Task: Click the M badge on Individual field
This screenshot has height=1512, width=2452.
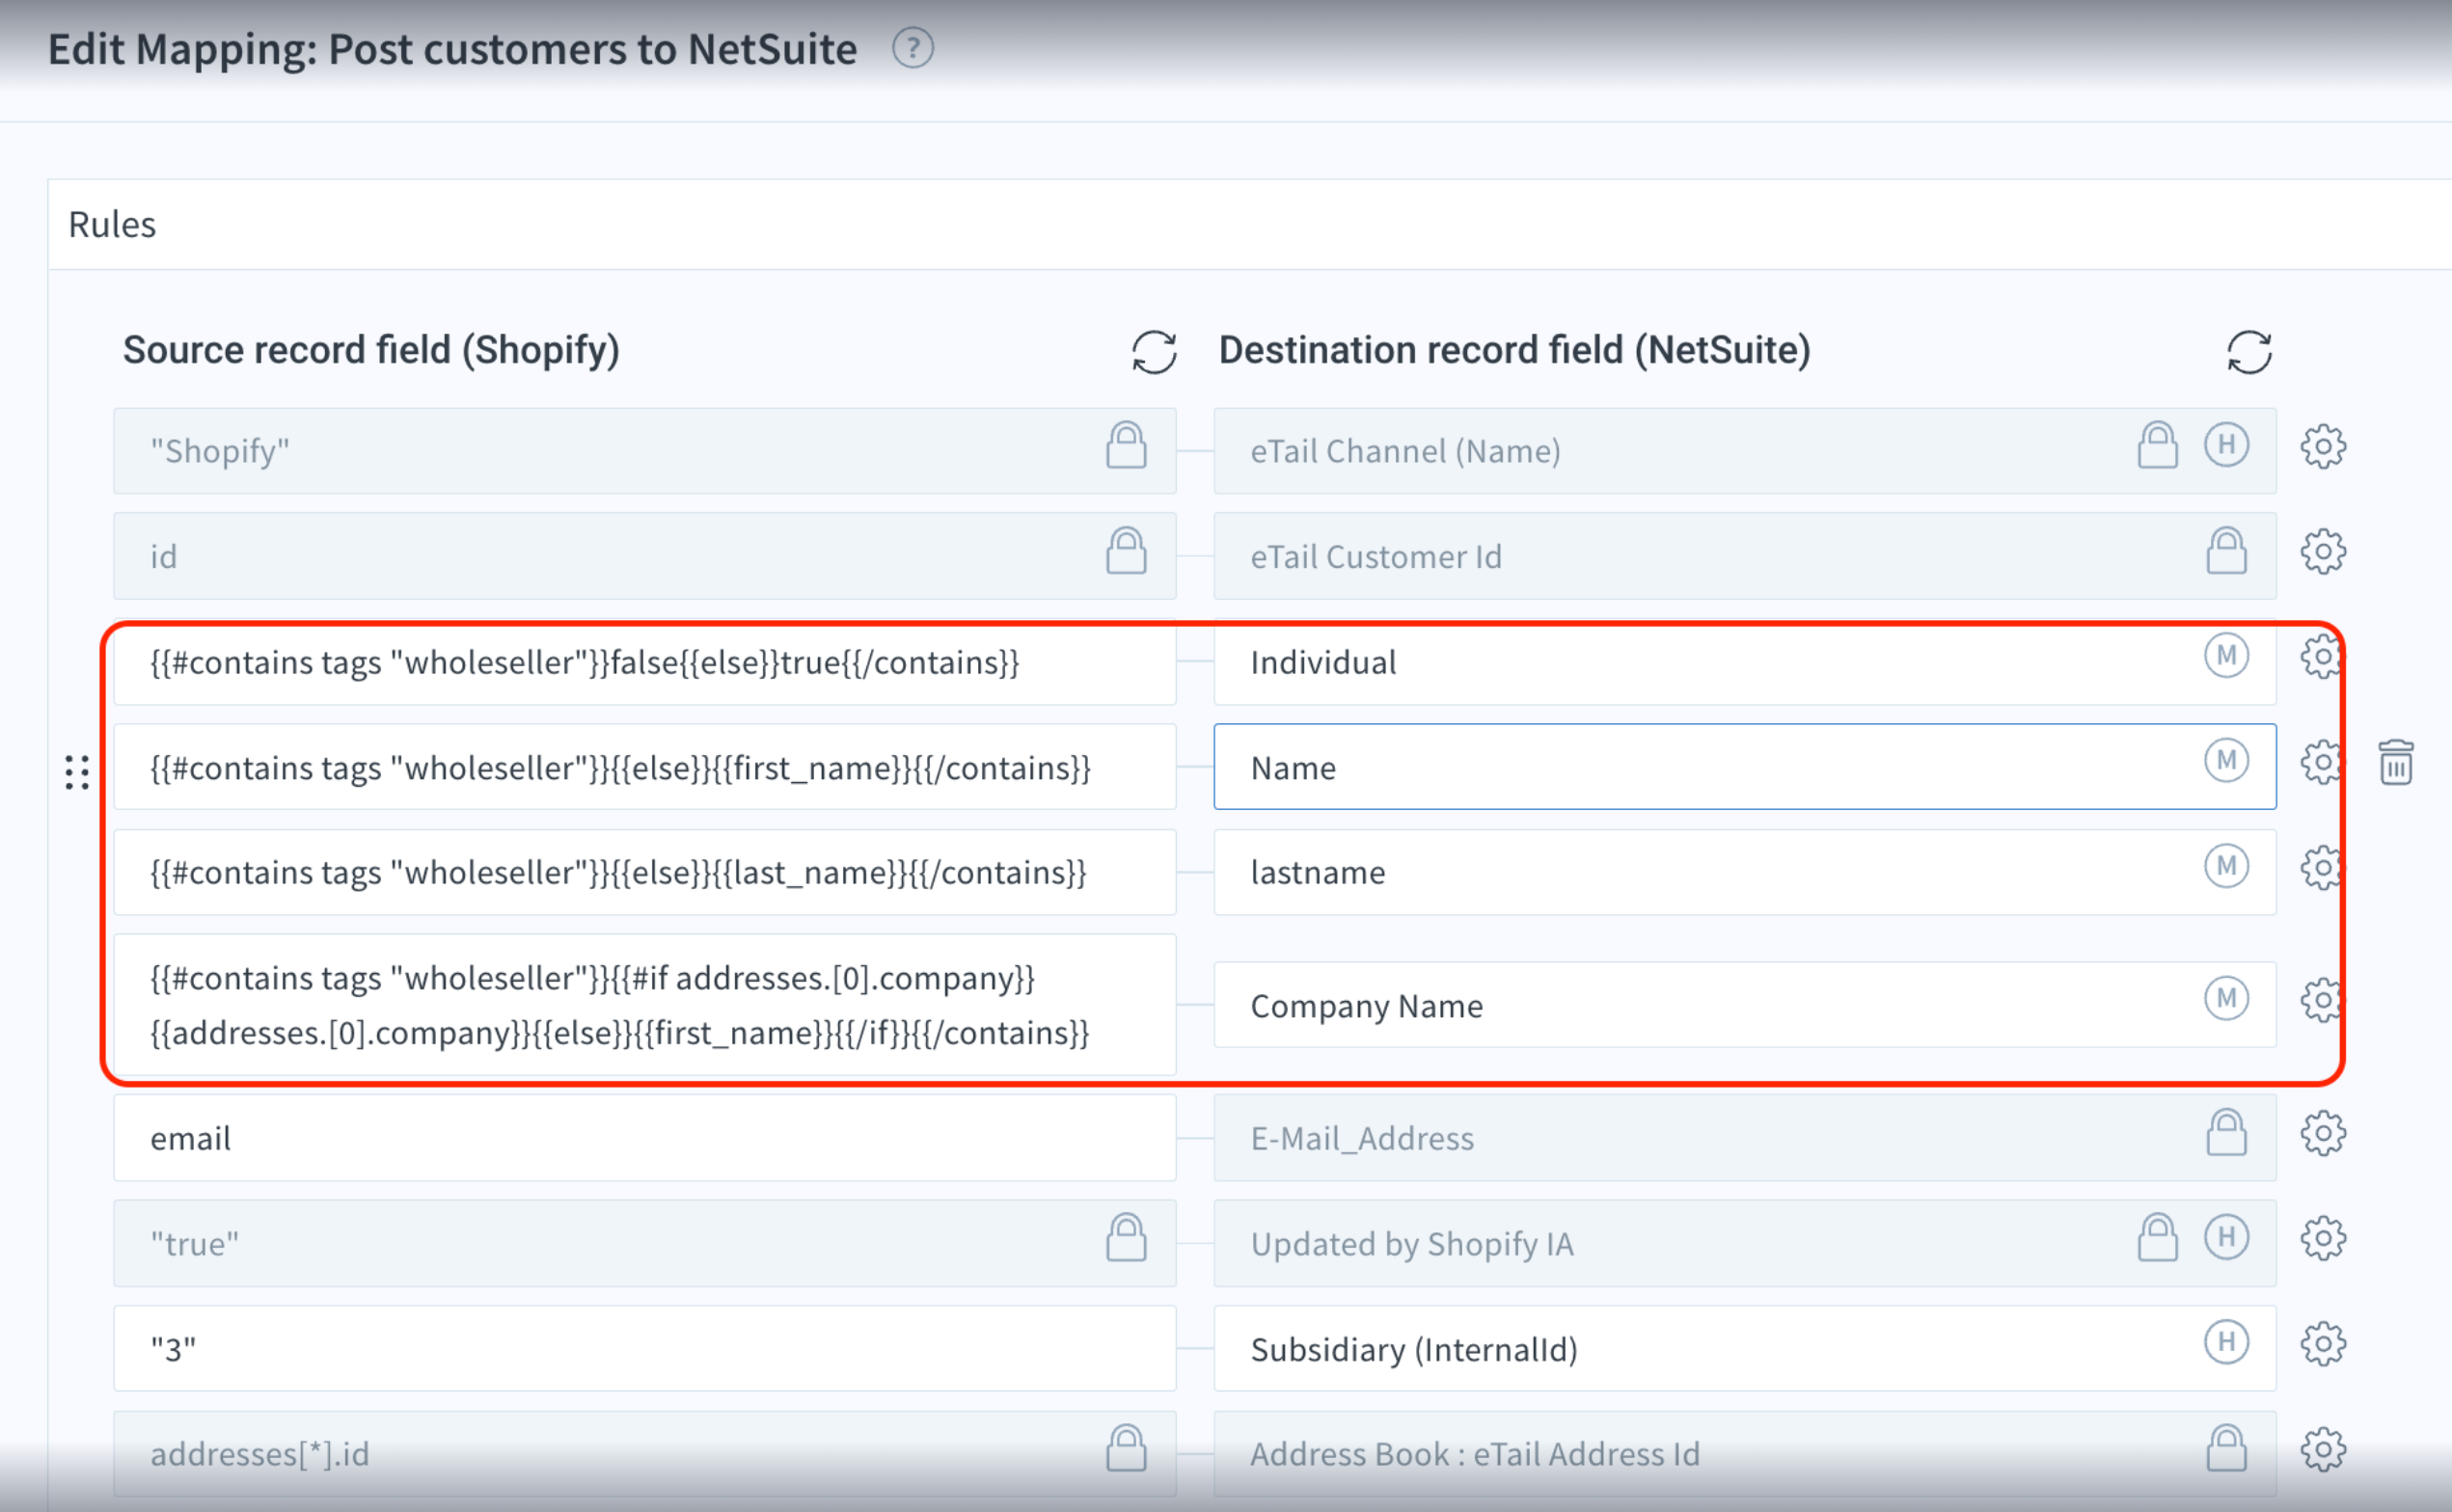Action: pos(2226,655)
